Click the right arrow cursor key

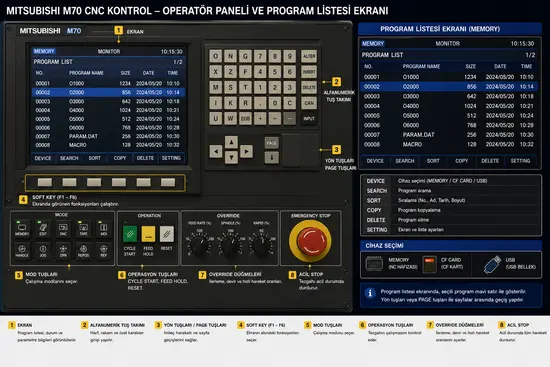pyautogui.click(x=247, y=152)
